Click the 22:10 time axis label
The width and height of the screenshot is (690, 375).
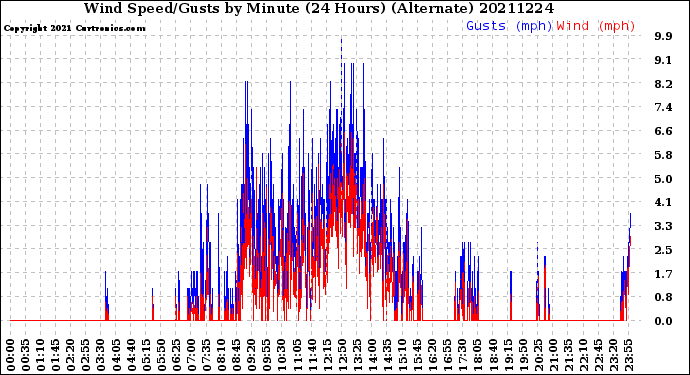pos(583,355)
